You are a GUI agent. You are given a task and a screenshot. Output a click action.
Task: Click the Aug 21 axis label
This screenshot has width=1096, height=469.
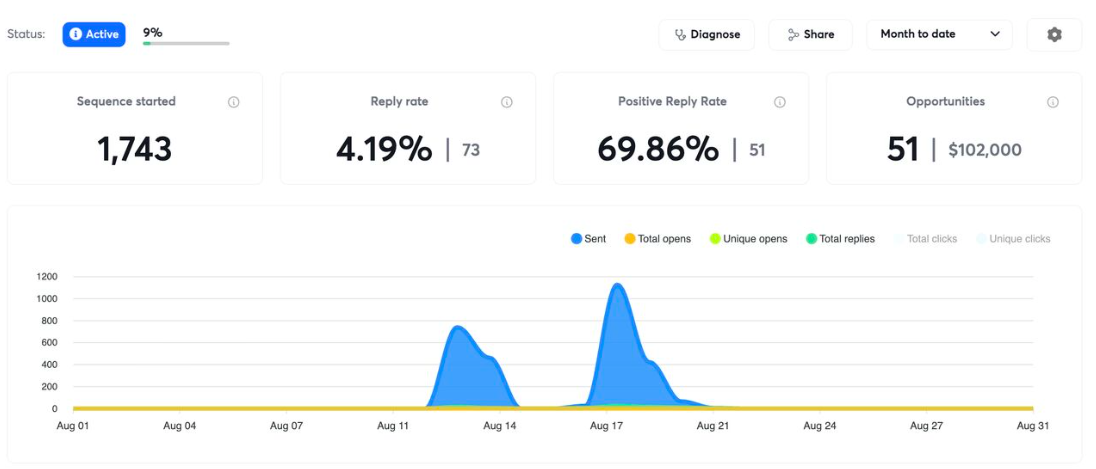714,425
